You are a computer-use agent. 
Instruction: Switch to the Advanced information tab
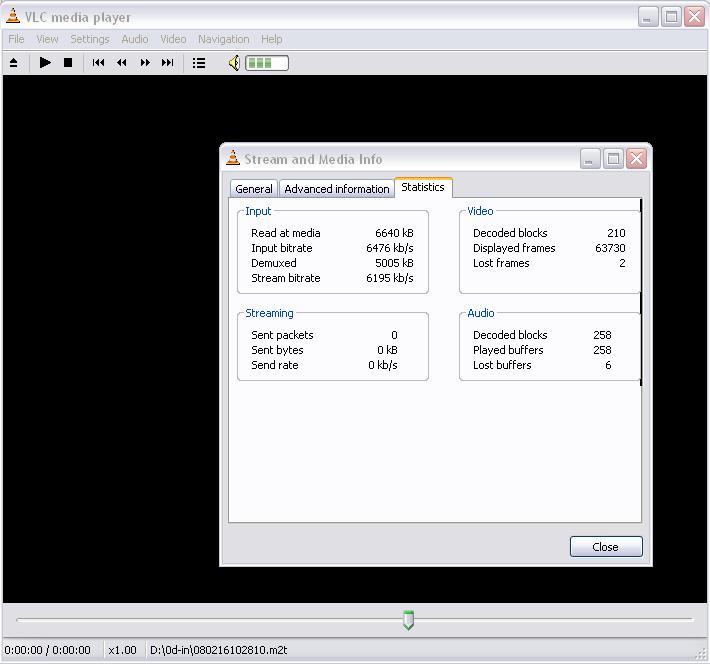tap(336, 189)
